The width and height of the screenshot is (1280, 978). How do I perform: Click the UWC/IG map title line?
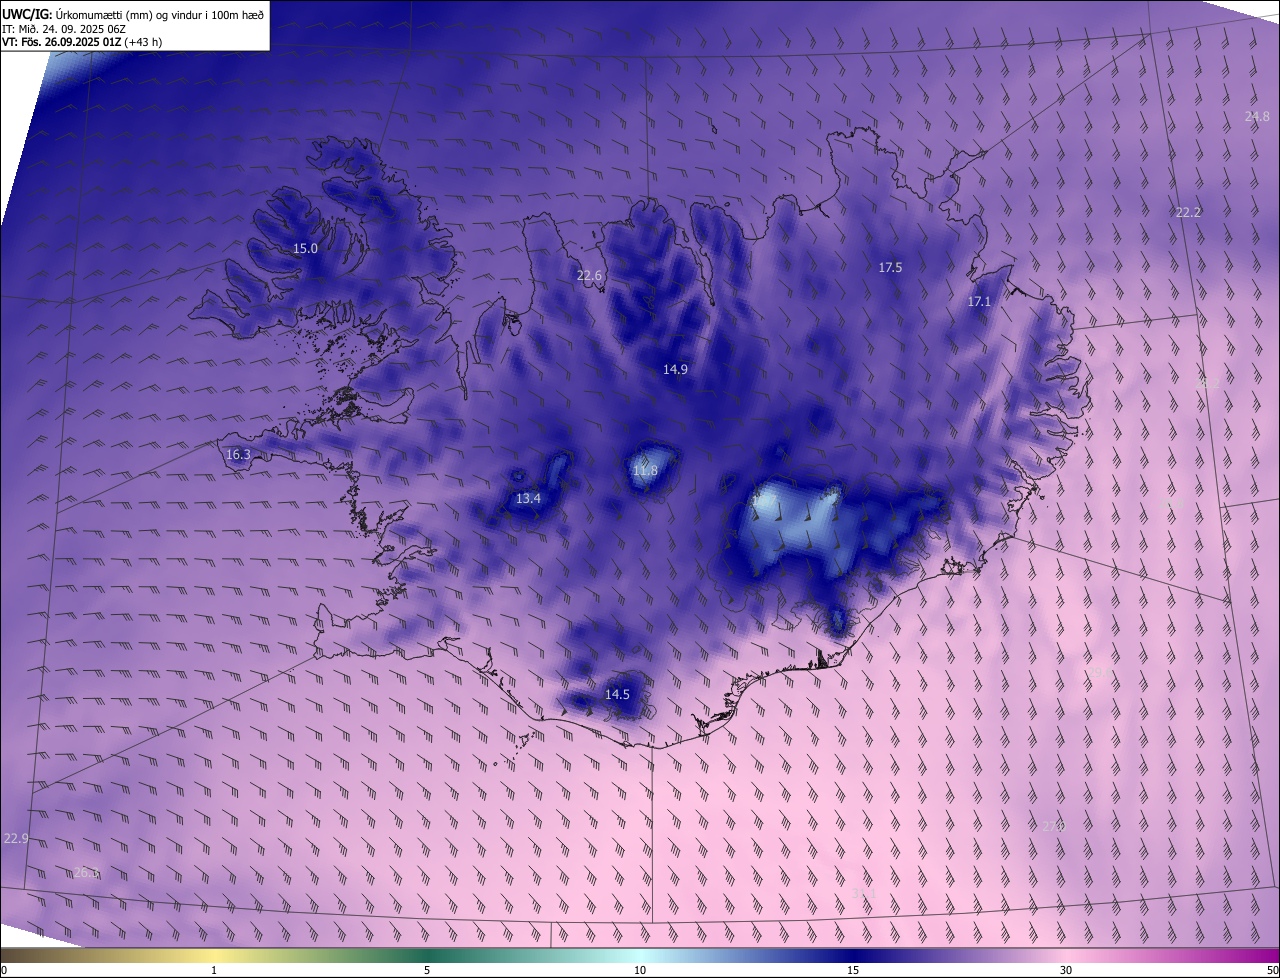pyautogui.click(x=133, y=14)
